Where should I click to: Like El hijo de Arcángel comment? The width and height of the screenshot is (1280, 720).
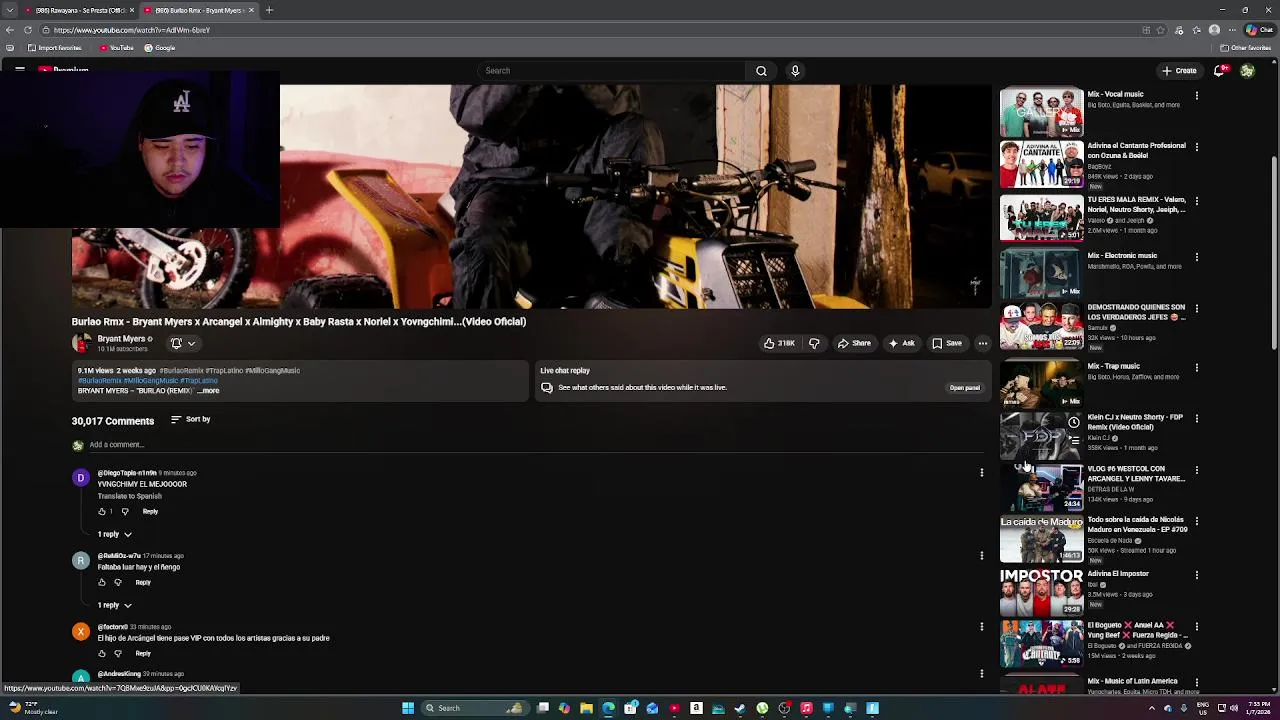click(101, 654)
